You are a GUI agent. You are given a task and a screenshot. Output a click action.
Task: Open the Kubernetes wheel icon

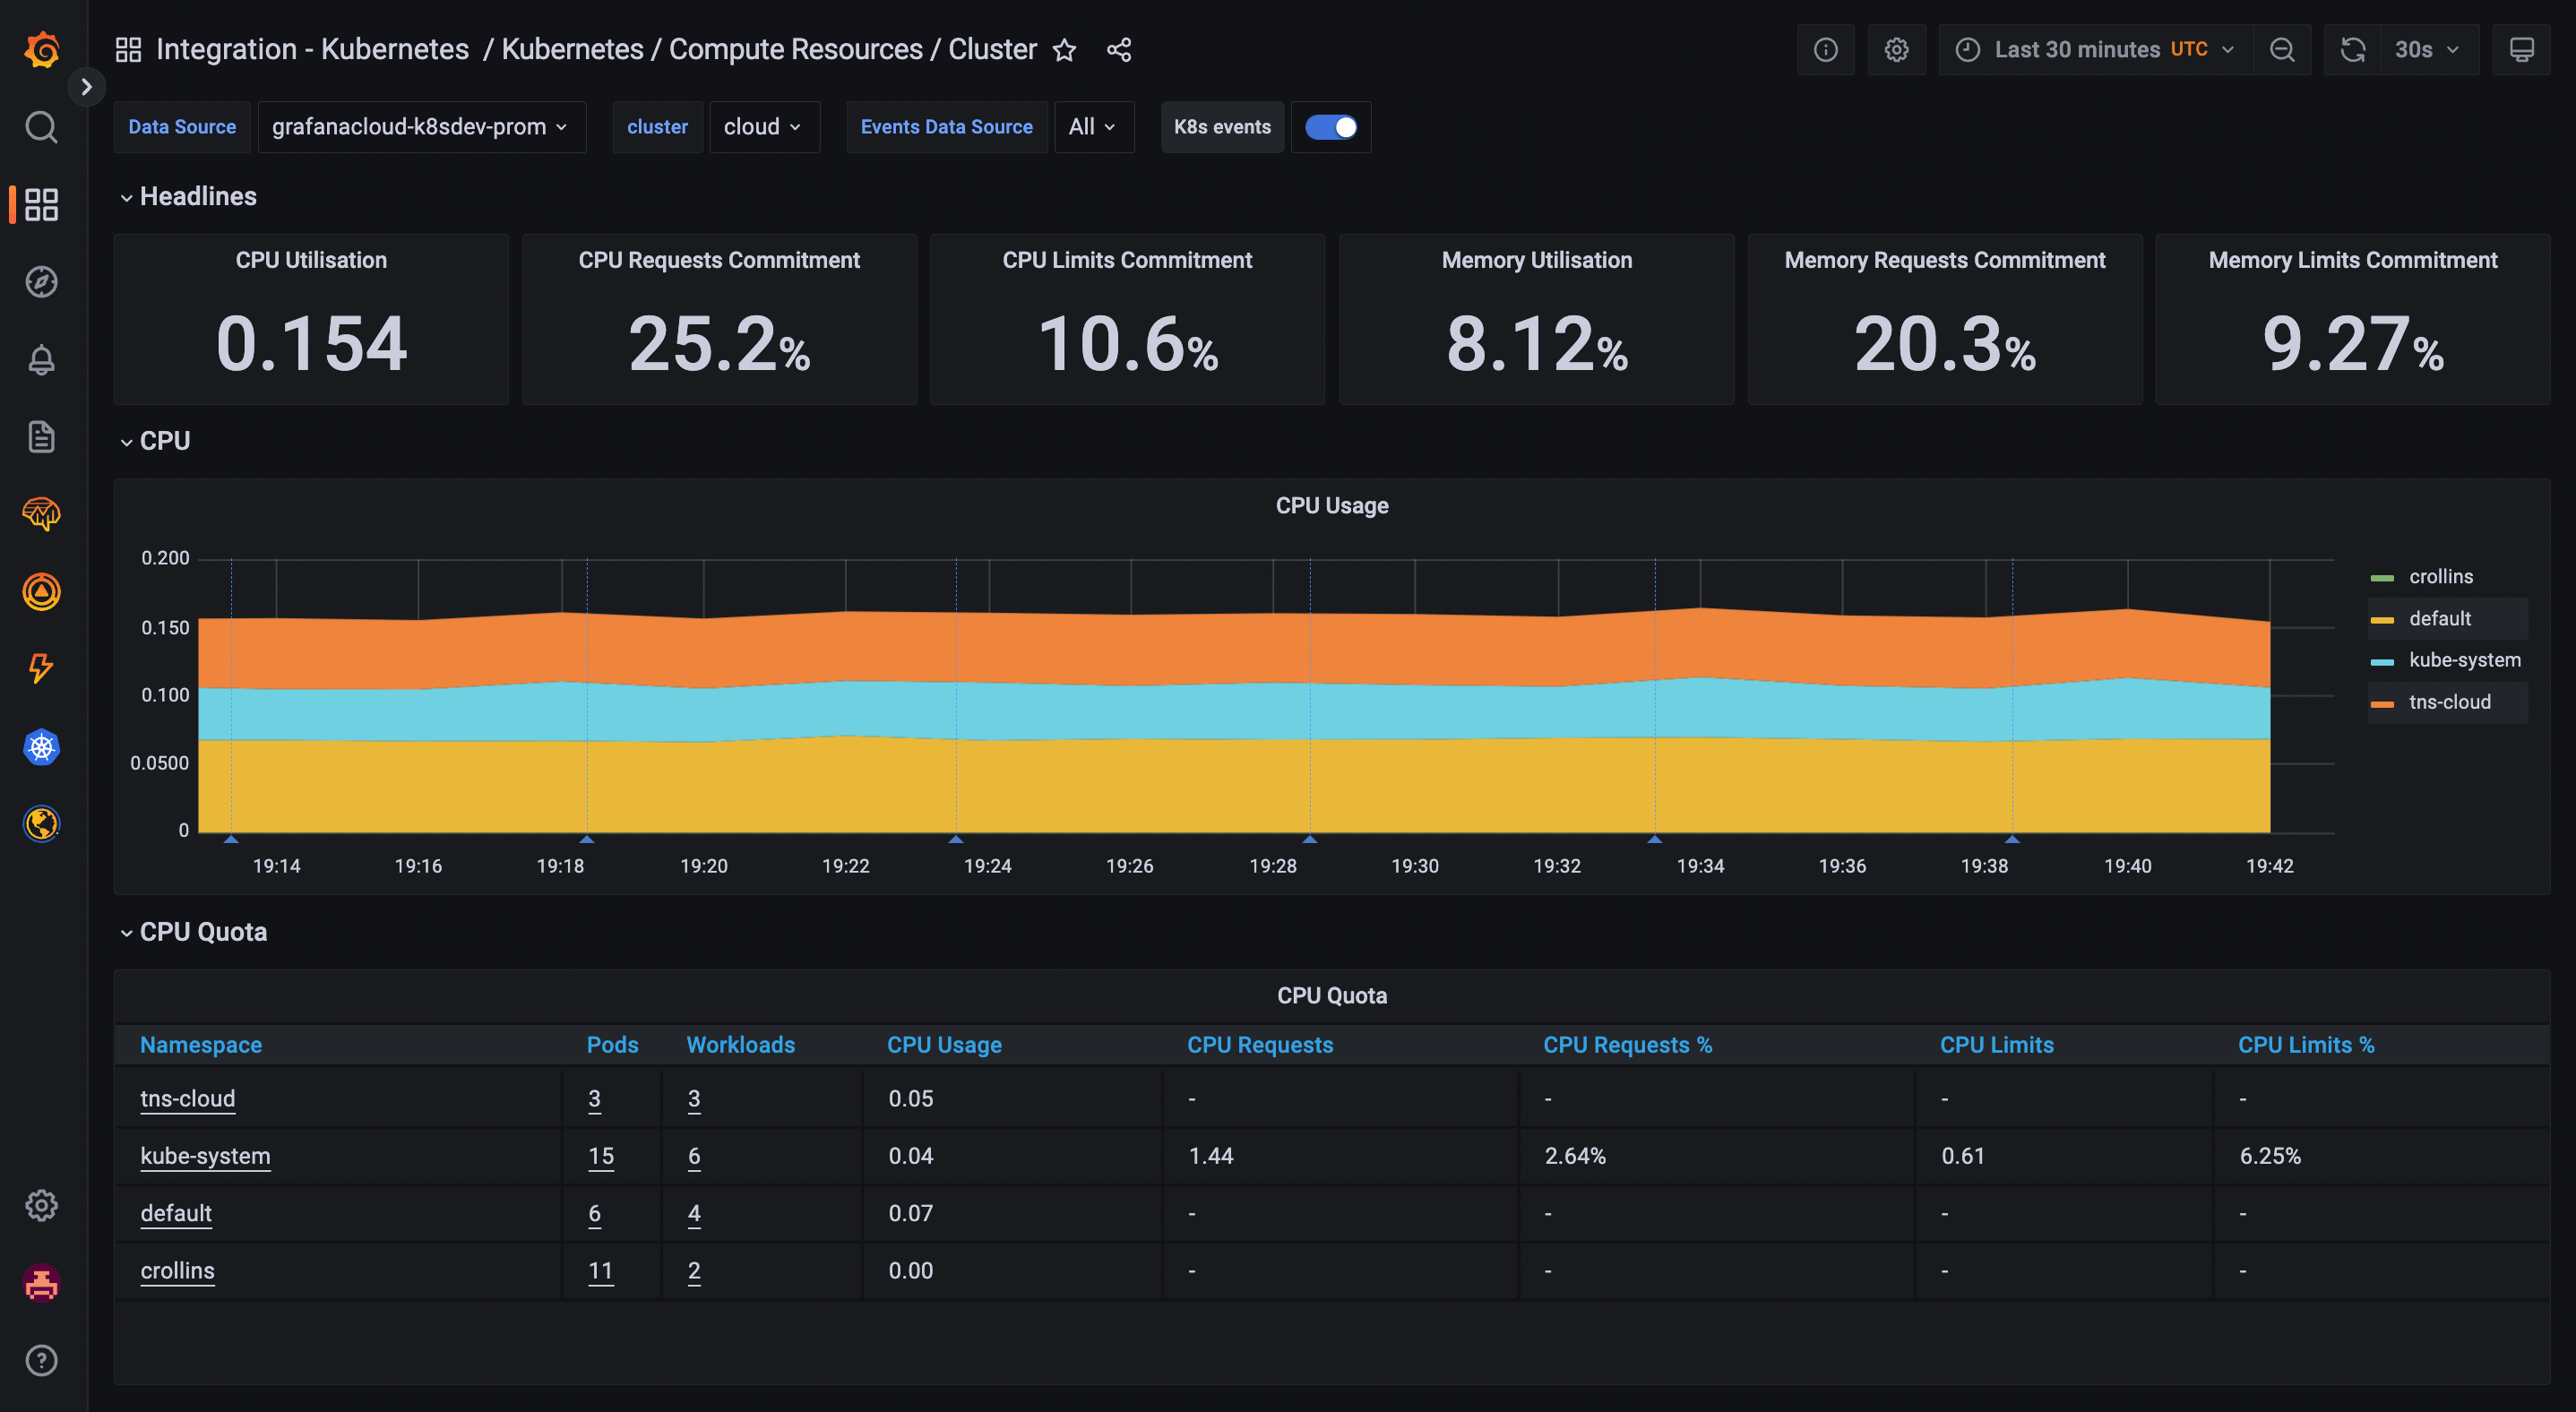pos(41,747)
